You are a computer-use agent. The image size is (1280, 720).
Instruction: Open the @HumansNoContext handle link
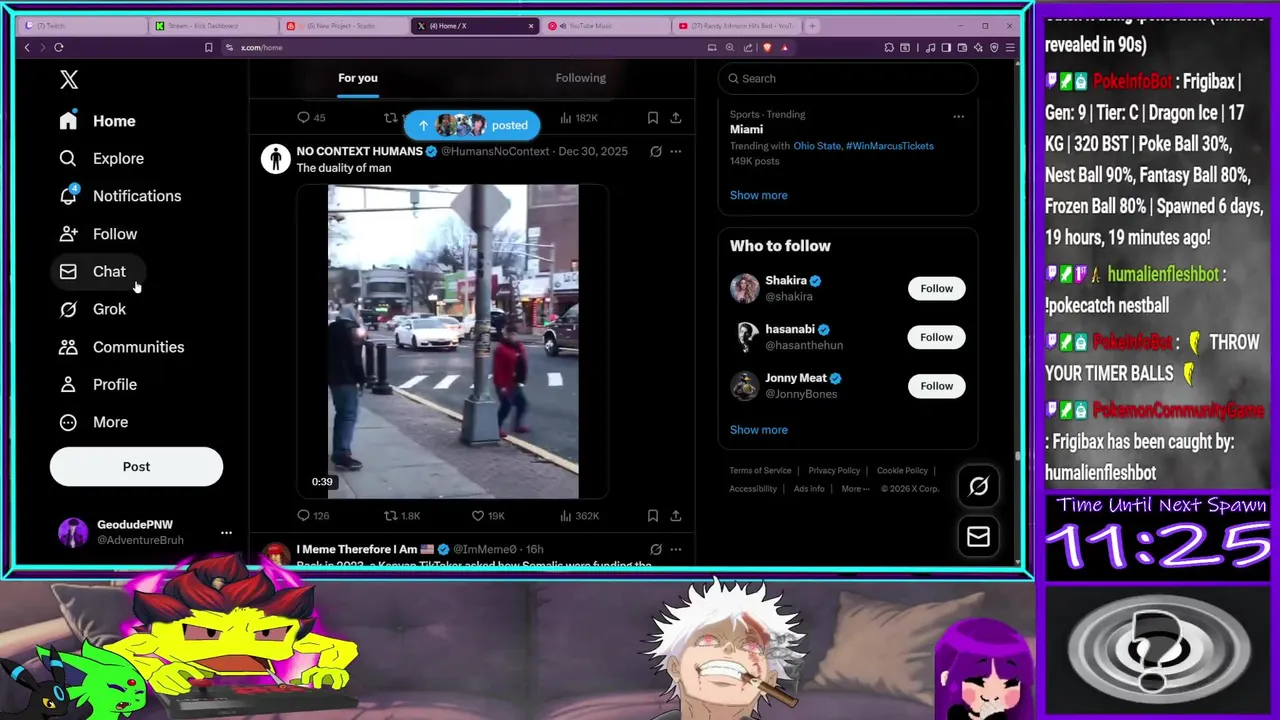pyautogui.click(x=495, y=151)
